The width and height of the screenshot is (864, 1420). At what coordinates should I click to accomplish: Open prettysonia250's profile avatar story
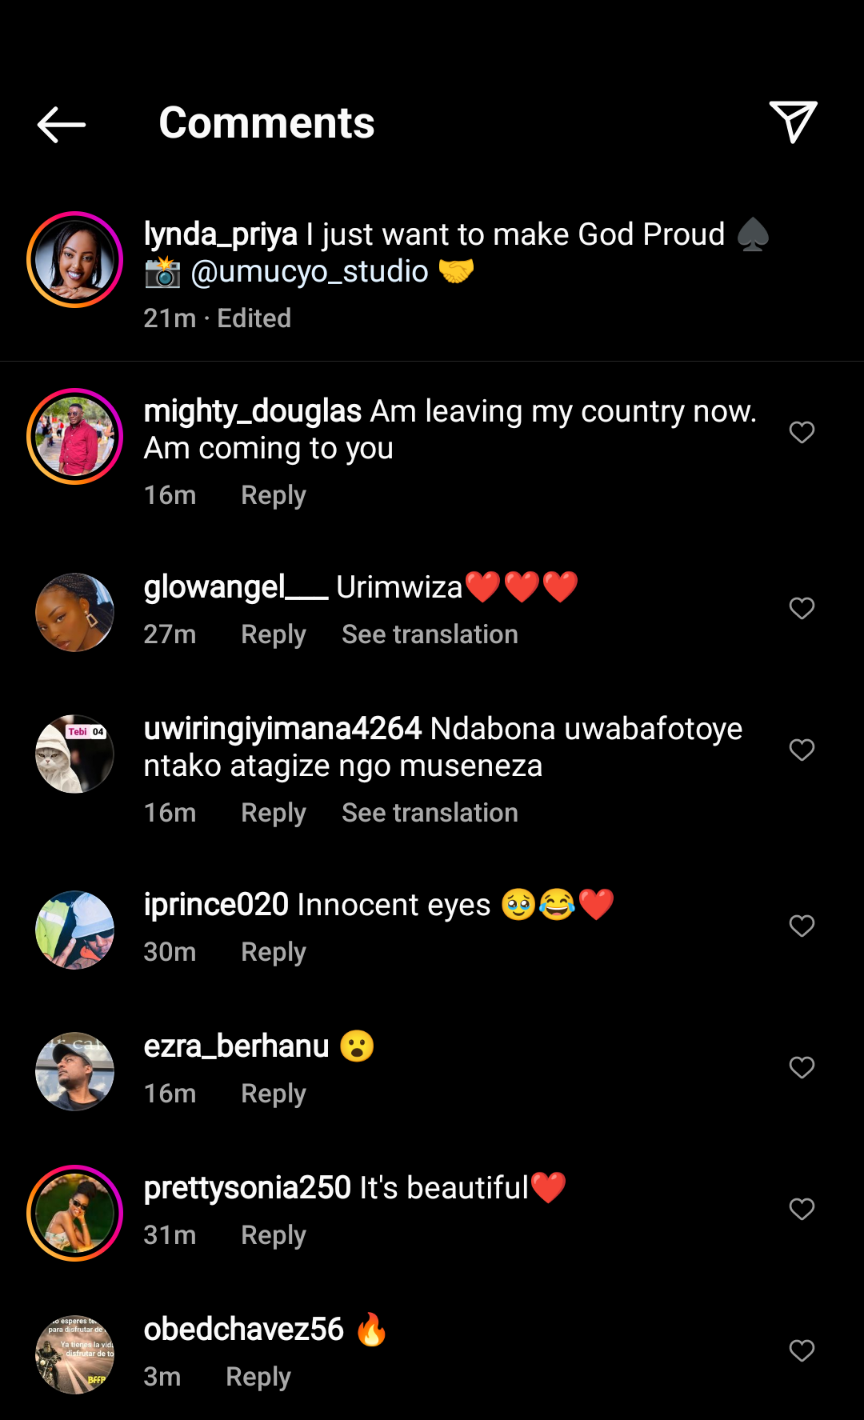tap(75, 1213)
